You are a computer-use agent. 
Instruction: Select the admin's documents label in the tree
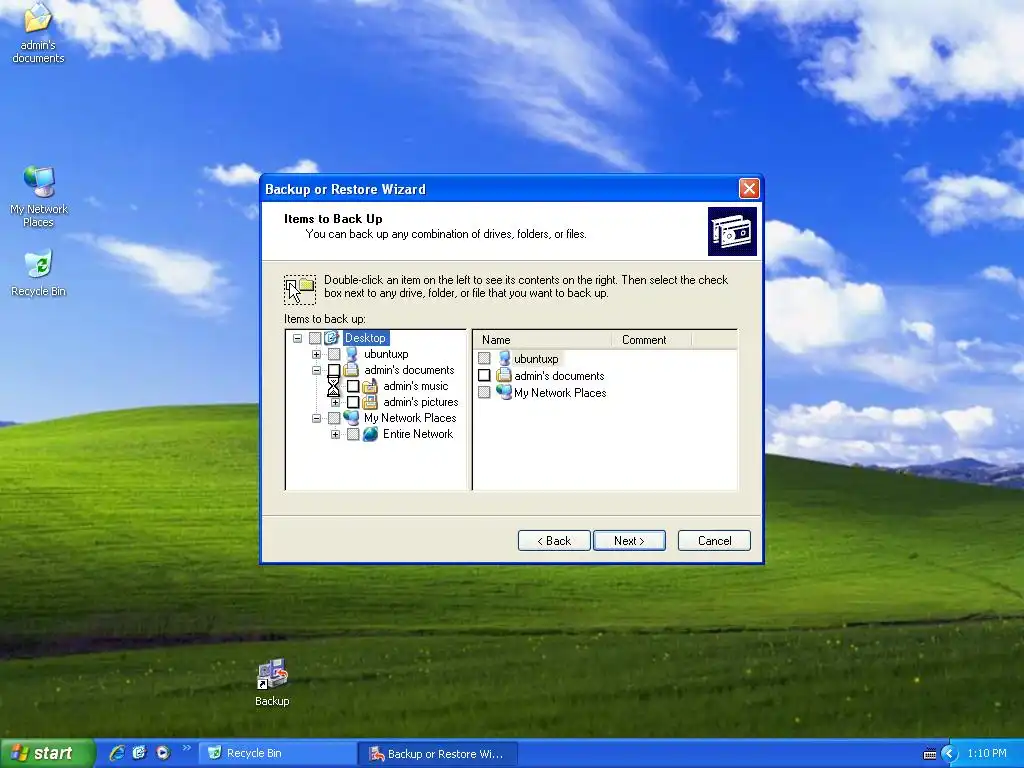(x=409, y=370)
